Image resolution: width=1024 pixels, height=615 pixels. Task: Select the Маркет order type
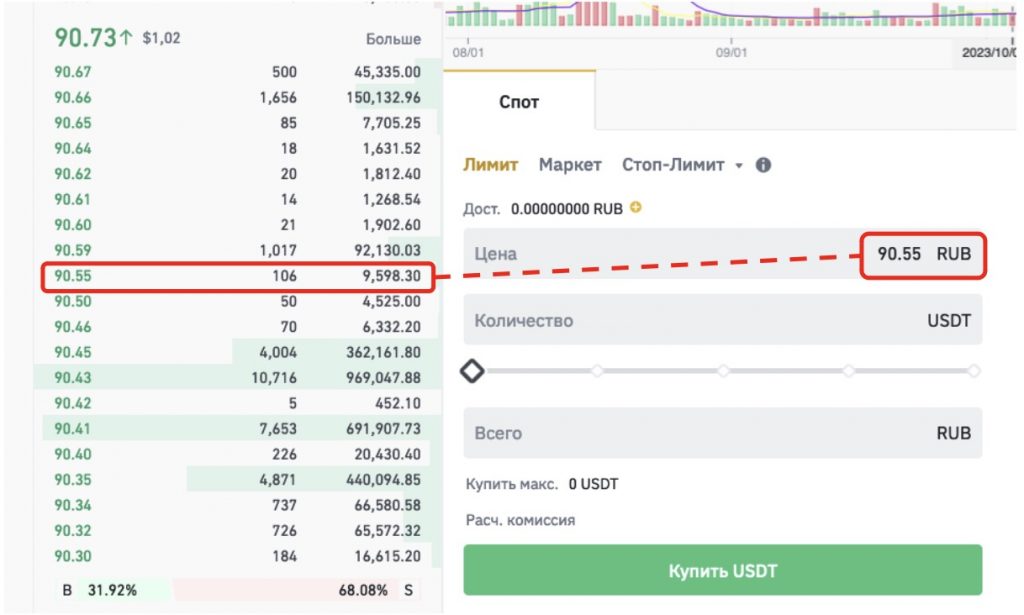tap(570, 165)
